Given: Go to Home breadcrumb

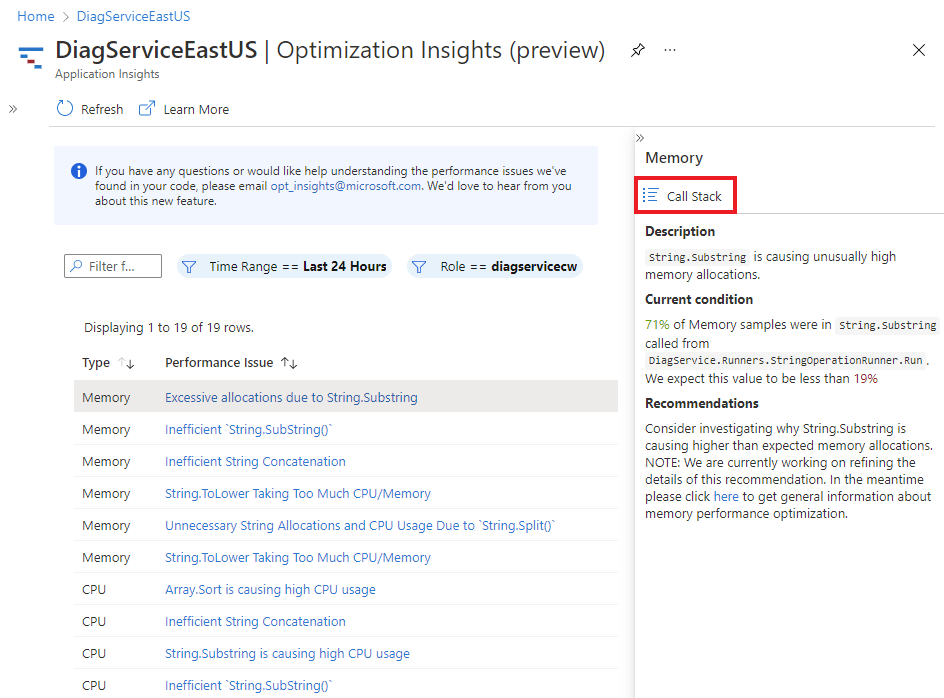Looking at the screenshot, I should tap(36, 16).
